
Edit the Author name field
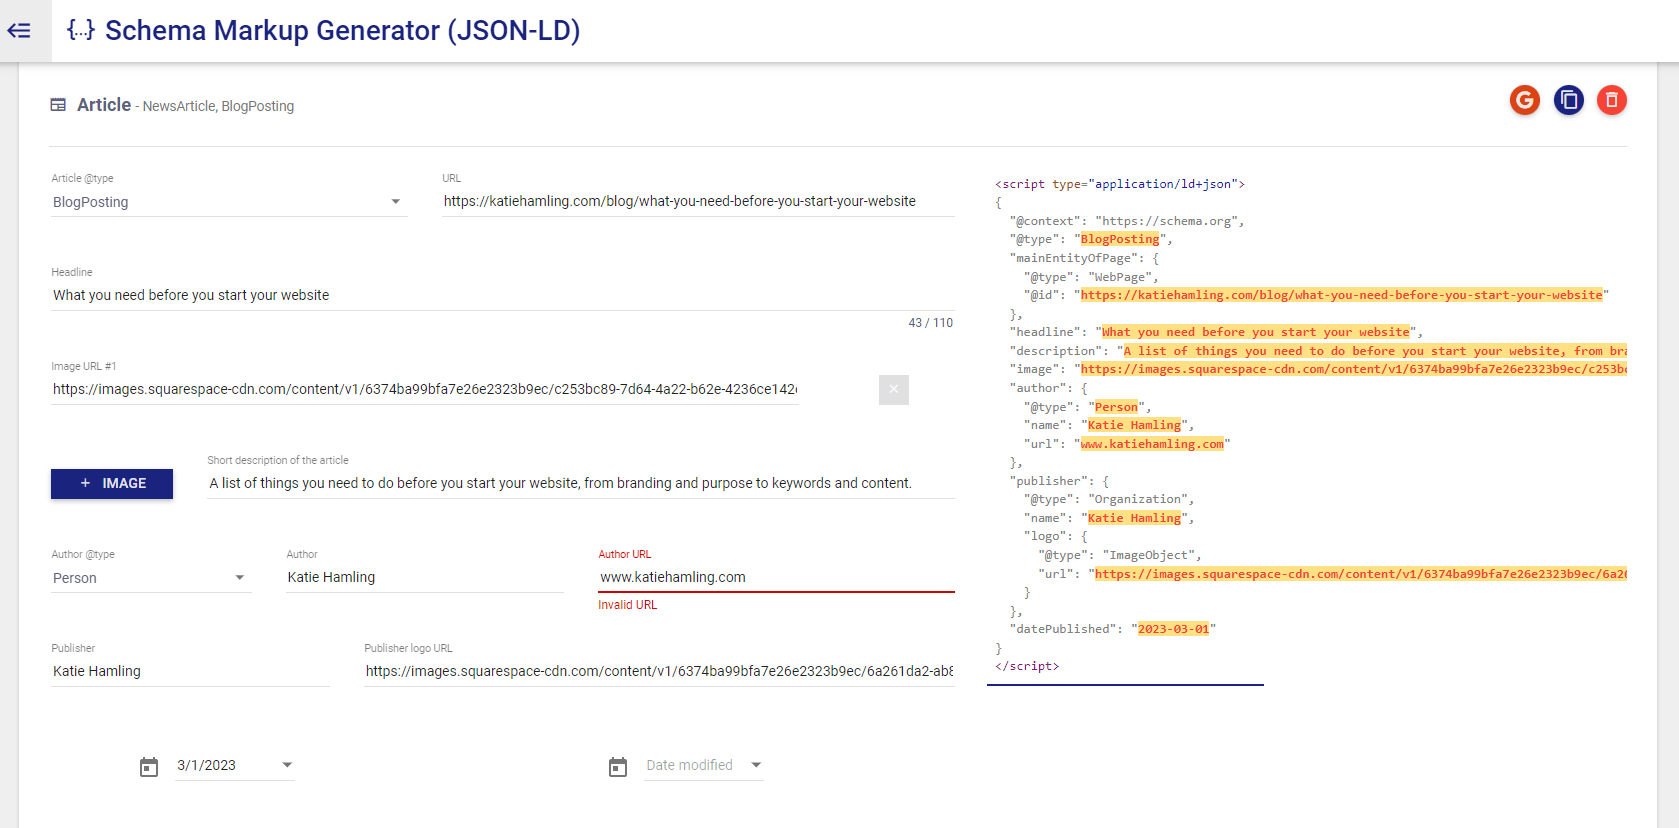[x=425, y=577]
